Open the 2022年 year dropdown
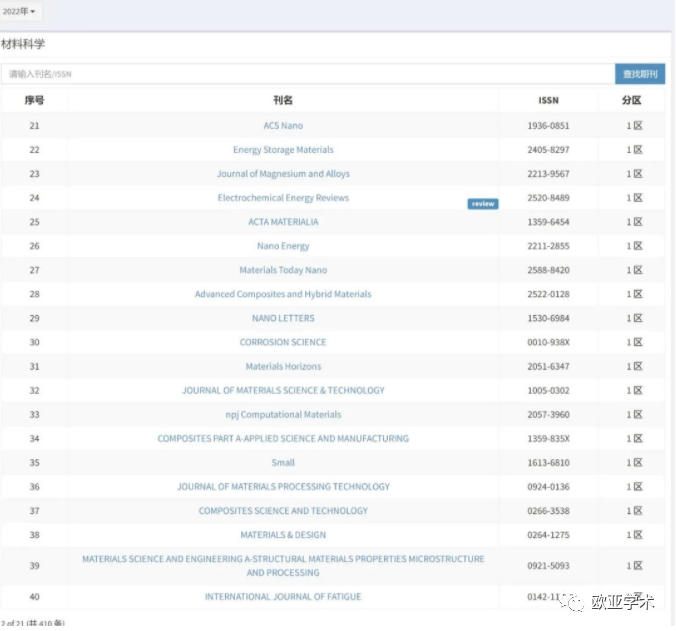676x631 pixels. point(19,11)
